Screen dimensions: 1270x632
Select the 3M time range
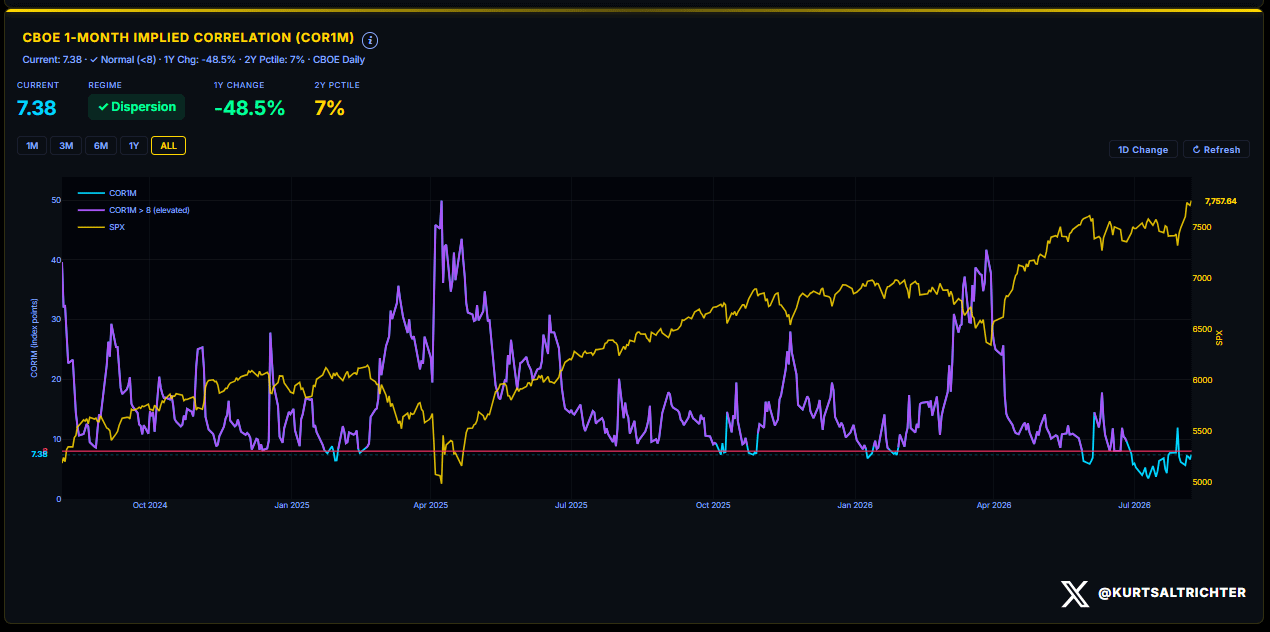click(66, 146)
